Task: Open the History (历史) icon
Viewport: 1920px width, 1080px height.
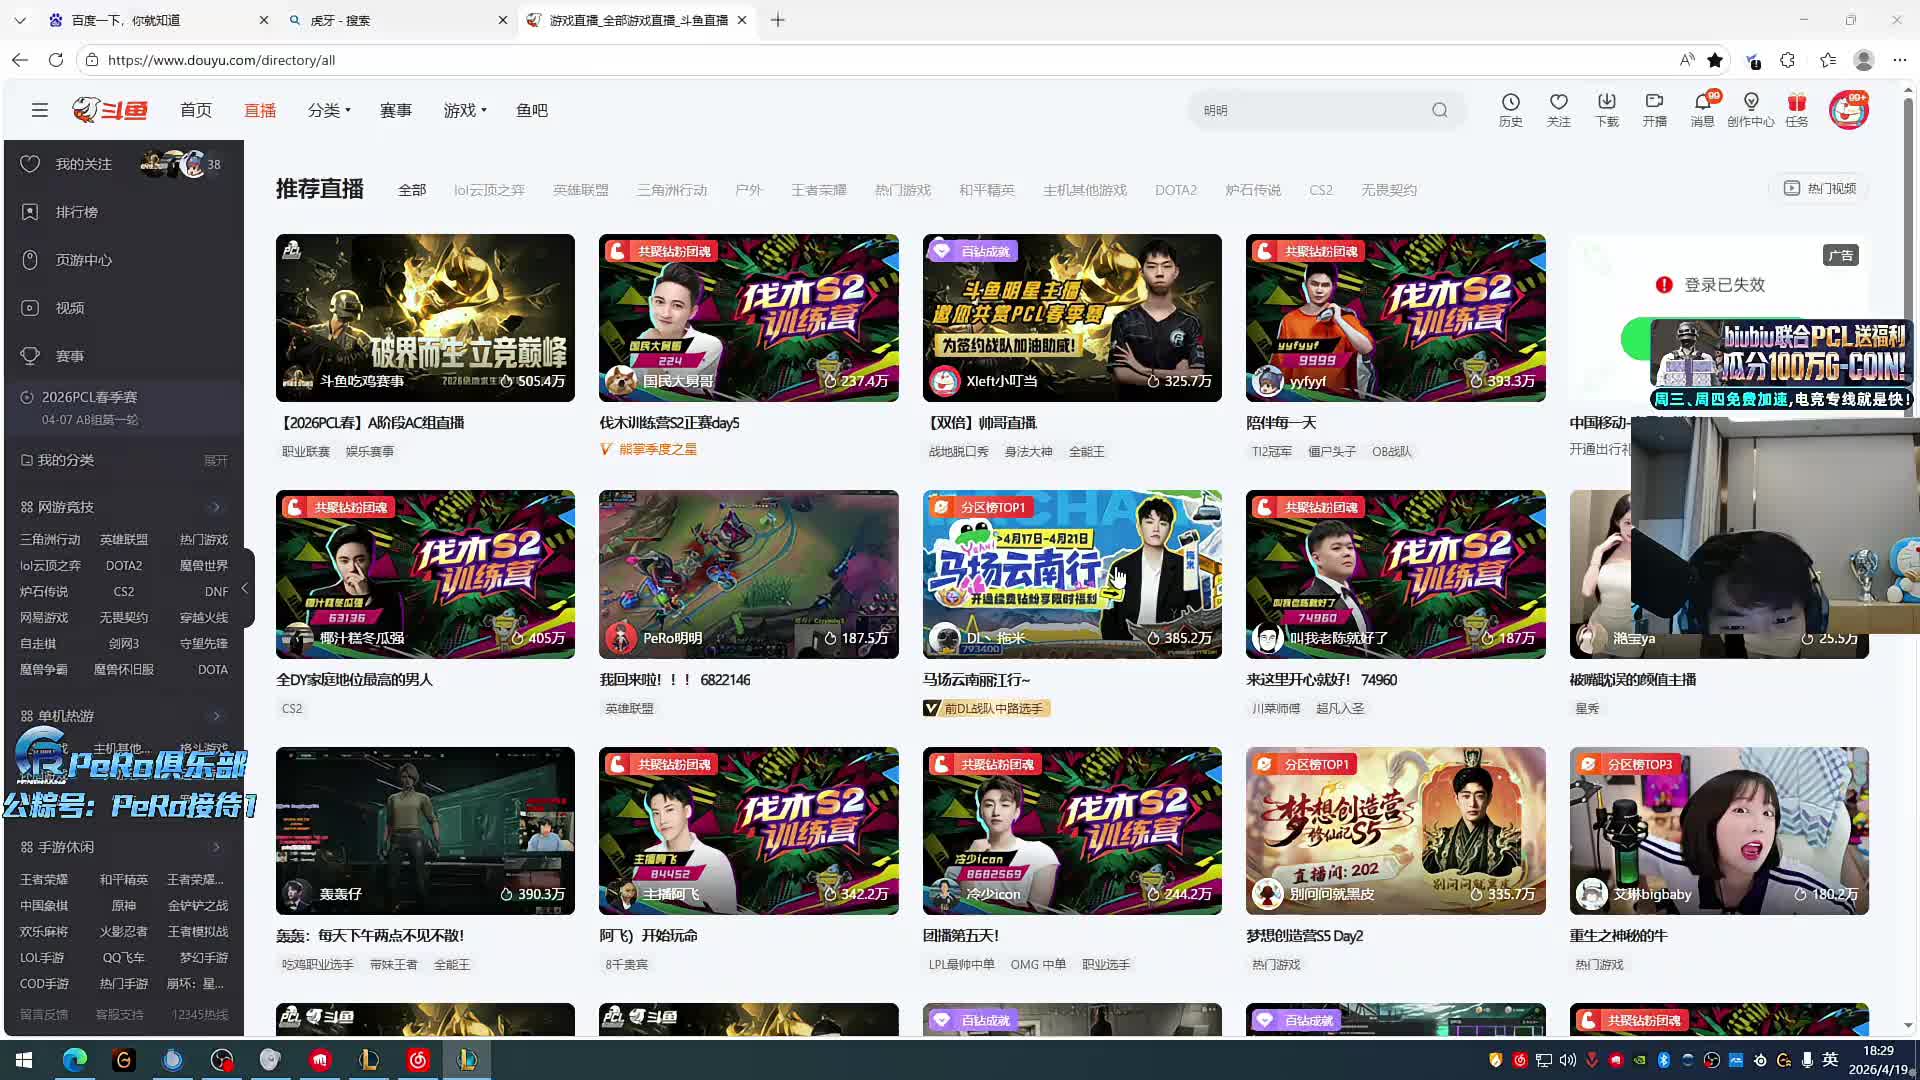Action: (1510, 103)
